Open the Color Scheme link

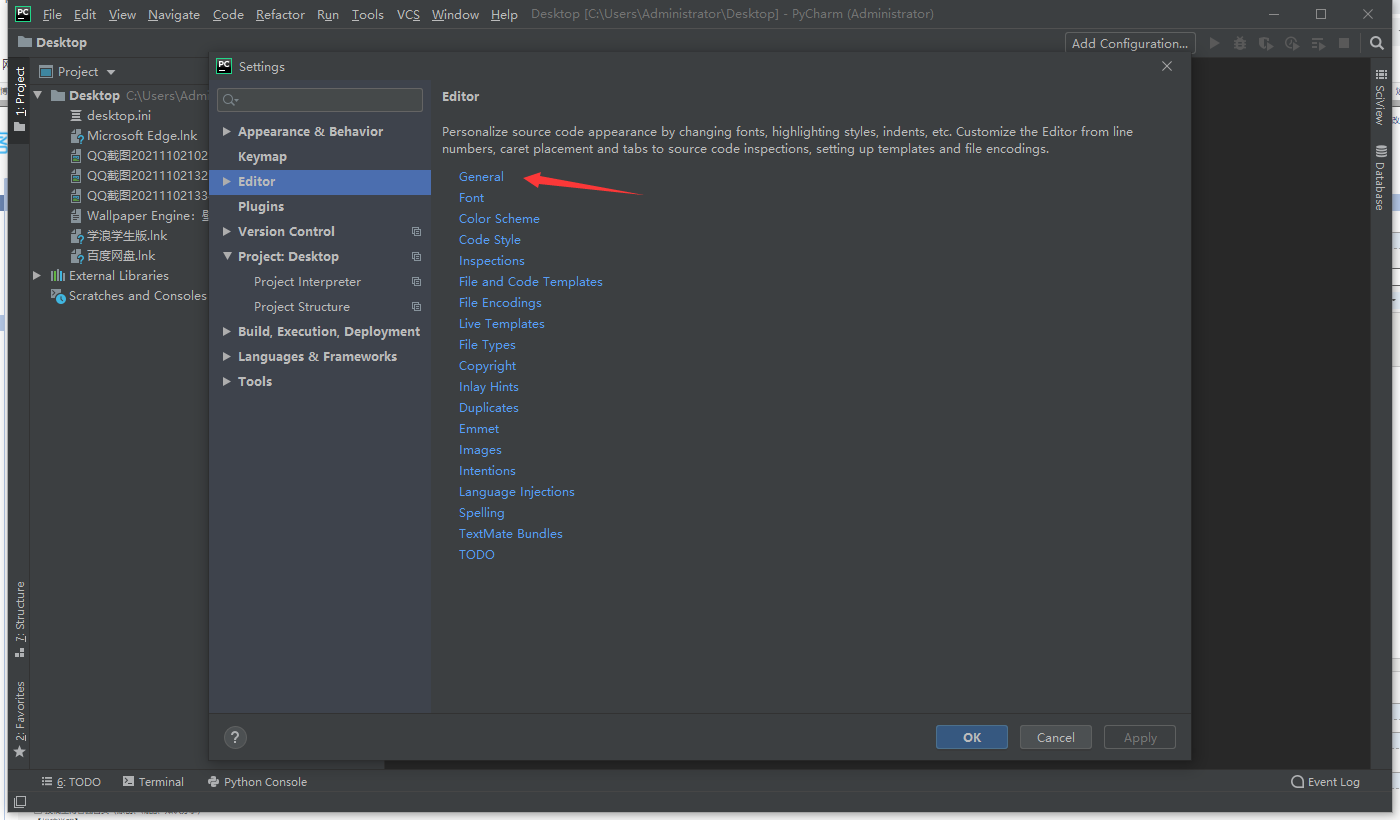499,218
